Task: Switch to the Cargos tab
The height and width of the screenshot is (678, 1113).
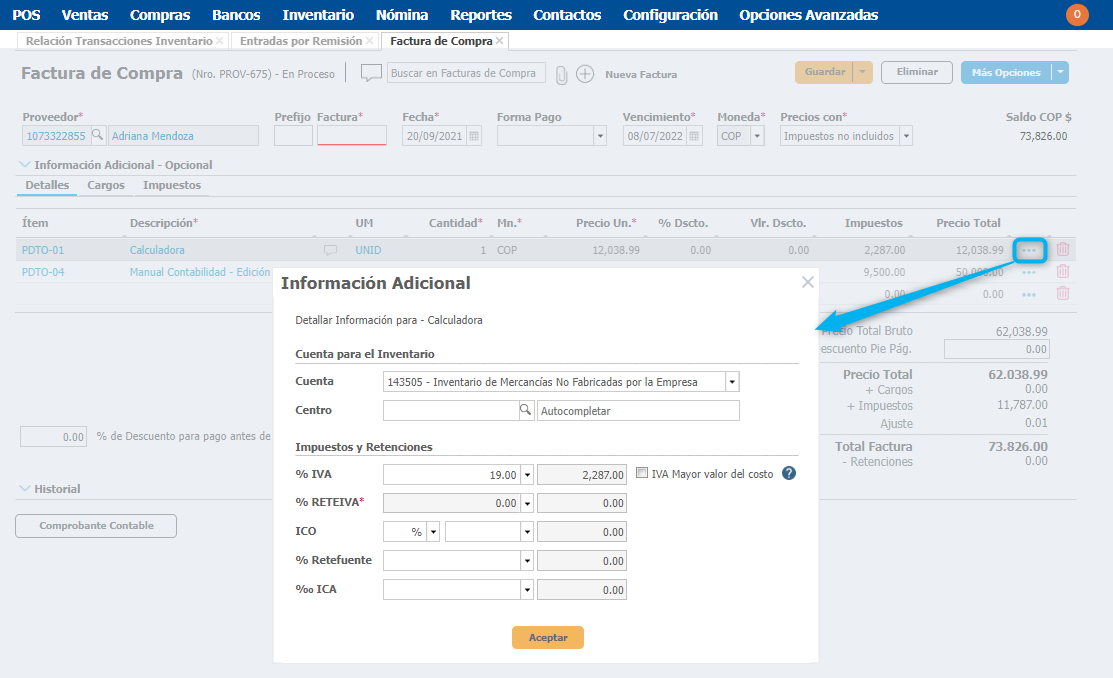Action: click(x=106, y=185)
